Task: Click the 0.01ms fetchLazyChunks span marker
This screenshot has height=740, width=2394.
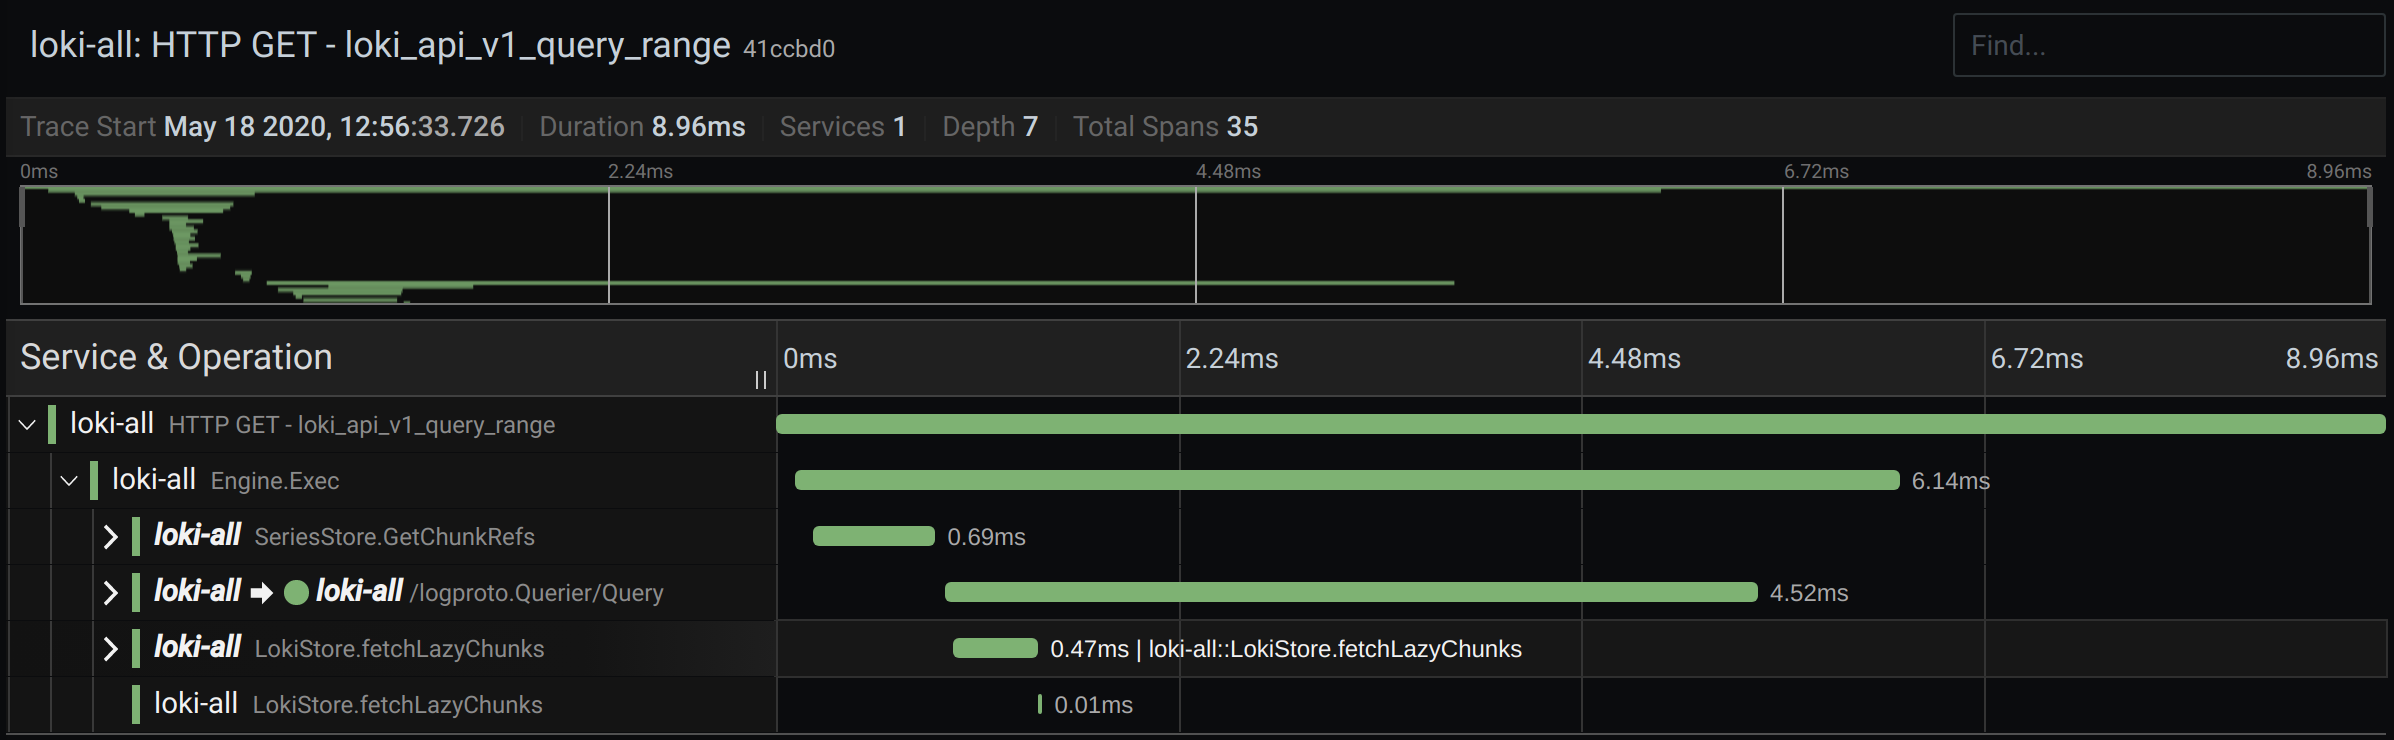Action: pyautogui.click(x=1040, y=705)
